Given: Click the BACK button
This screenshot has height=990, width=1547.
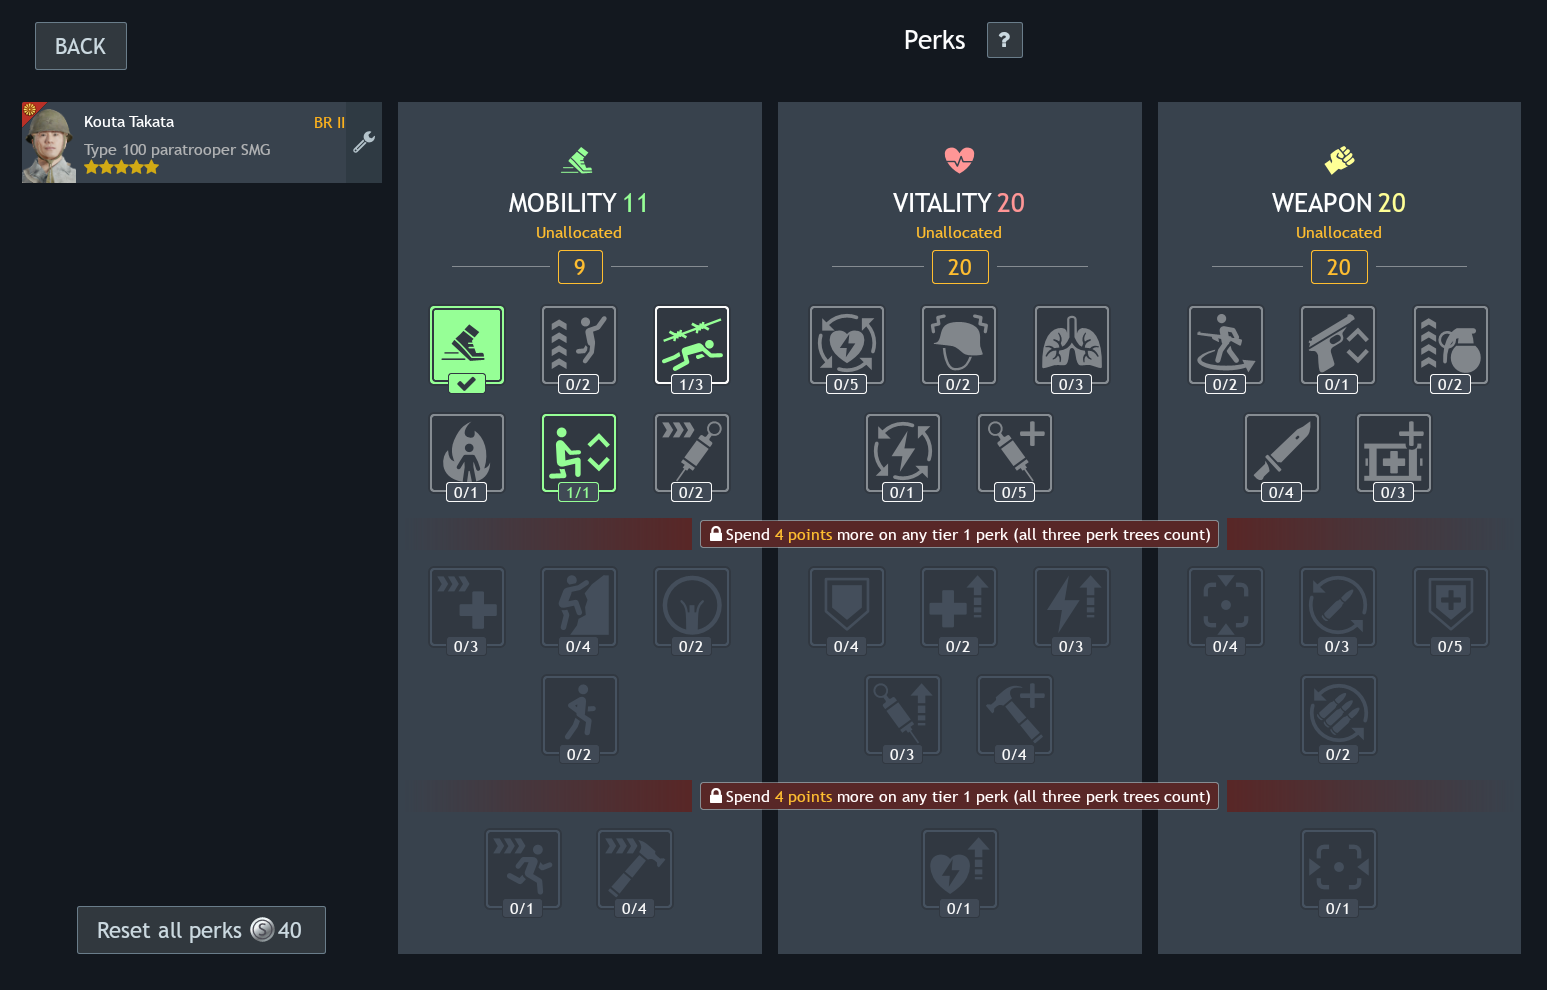Looking at the screenshot, I should (81, 46).
